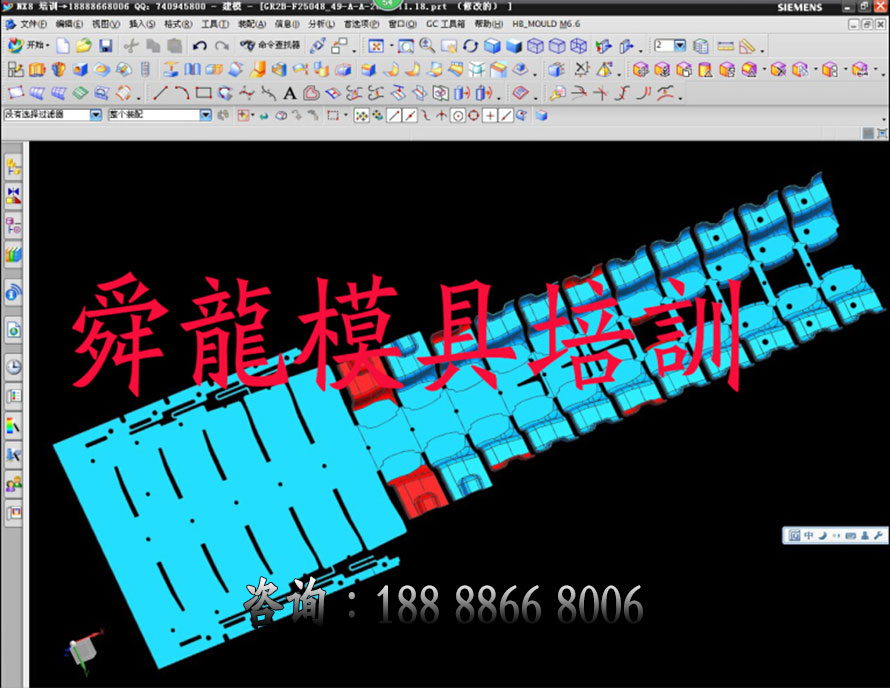Toggle End Point snap option
The image size is (890, 688).
coord(394,116)
